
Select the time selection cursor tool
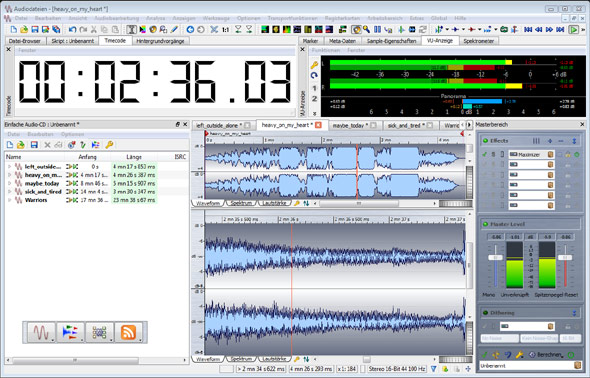pos(131,29)
